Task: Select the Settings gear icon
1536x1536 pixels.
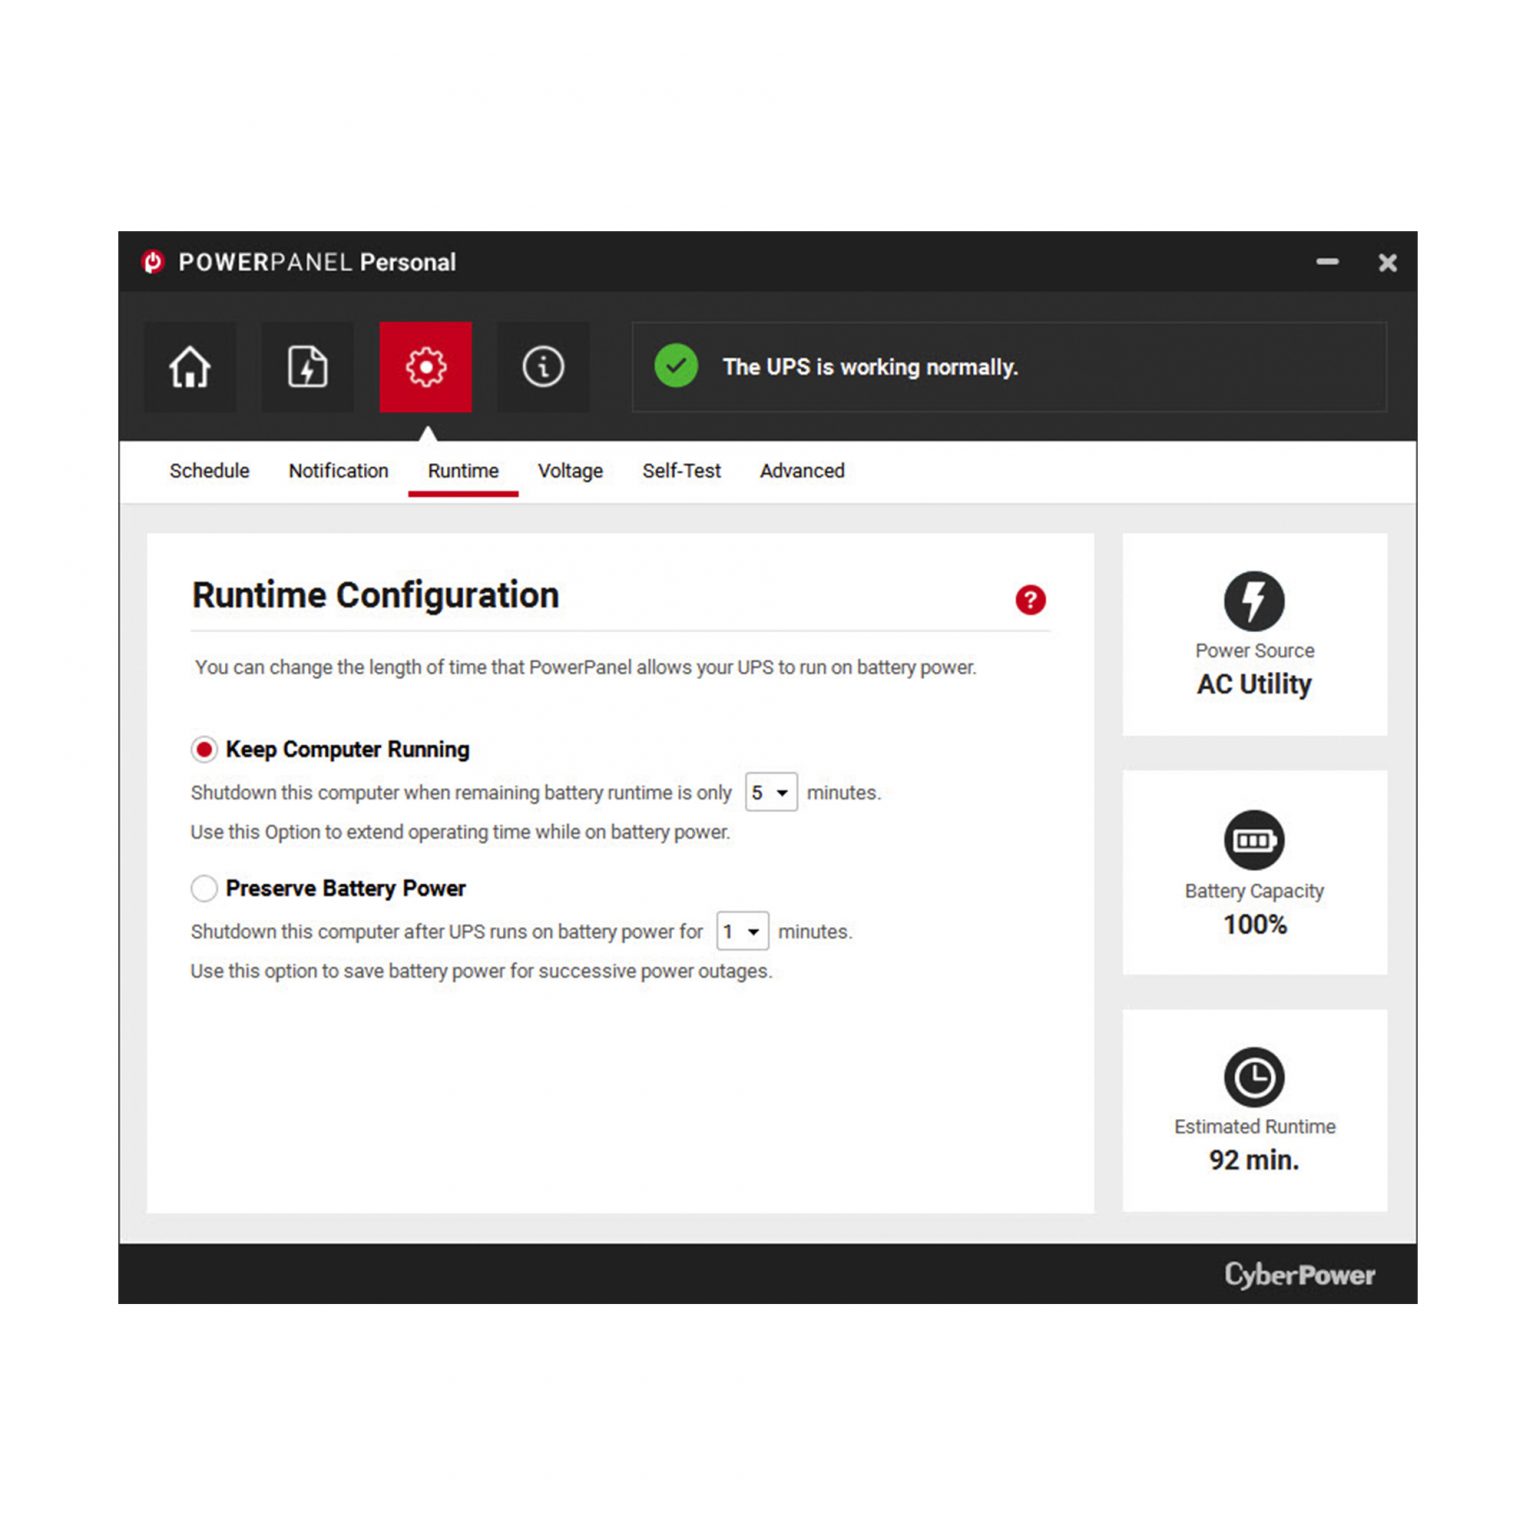Action: [426, 367]
